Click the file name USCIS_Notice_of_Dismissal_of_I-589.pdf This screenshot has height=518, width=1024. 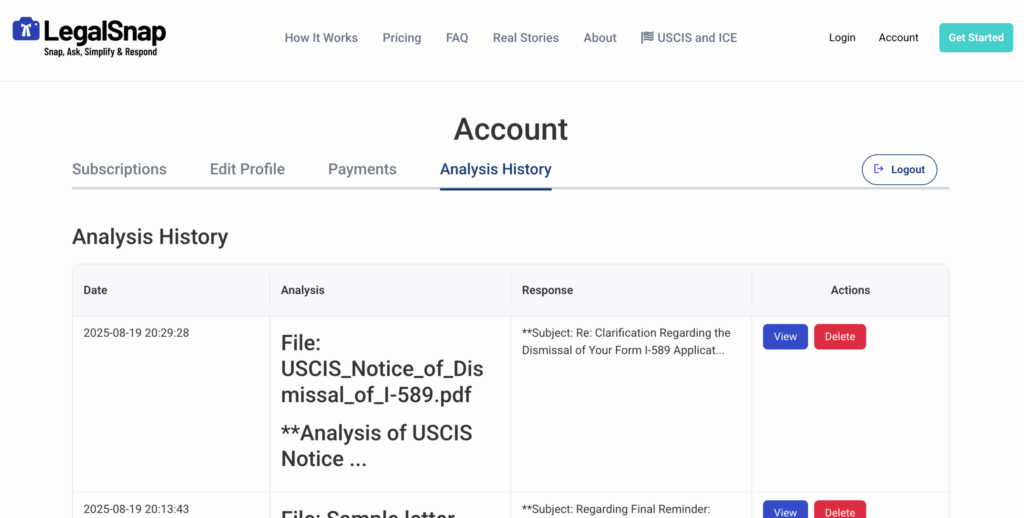point(382,369)
